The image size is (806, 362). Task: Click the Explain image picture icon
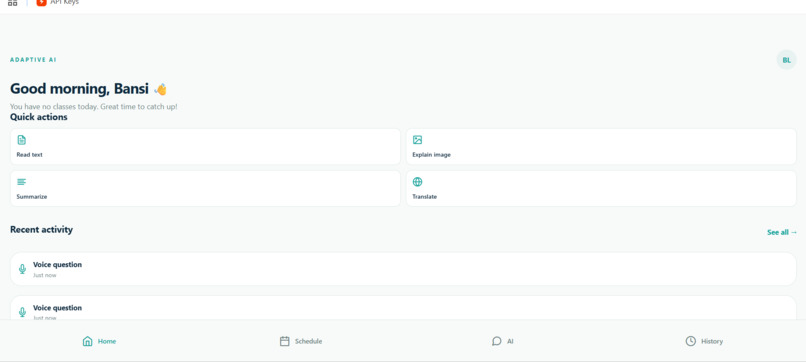pyautogui.click(x=417, y=140)
